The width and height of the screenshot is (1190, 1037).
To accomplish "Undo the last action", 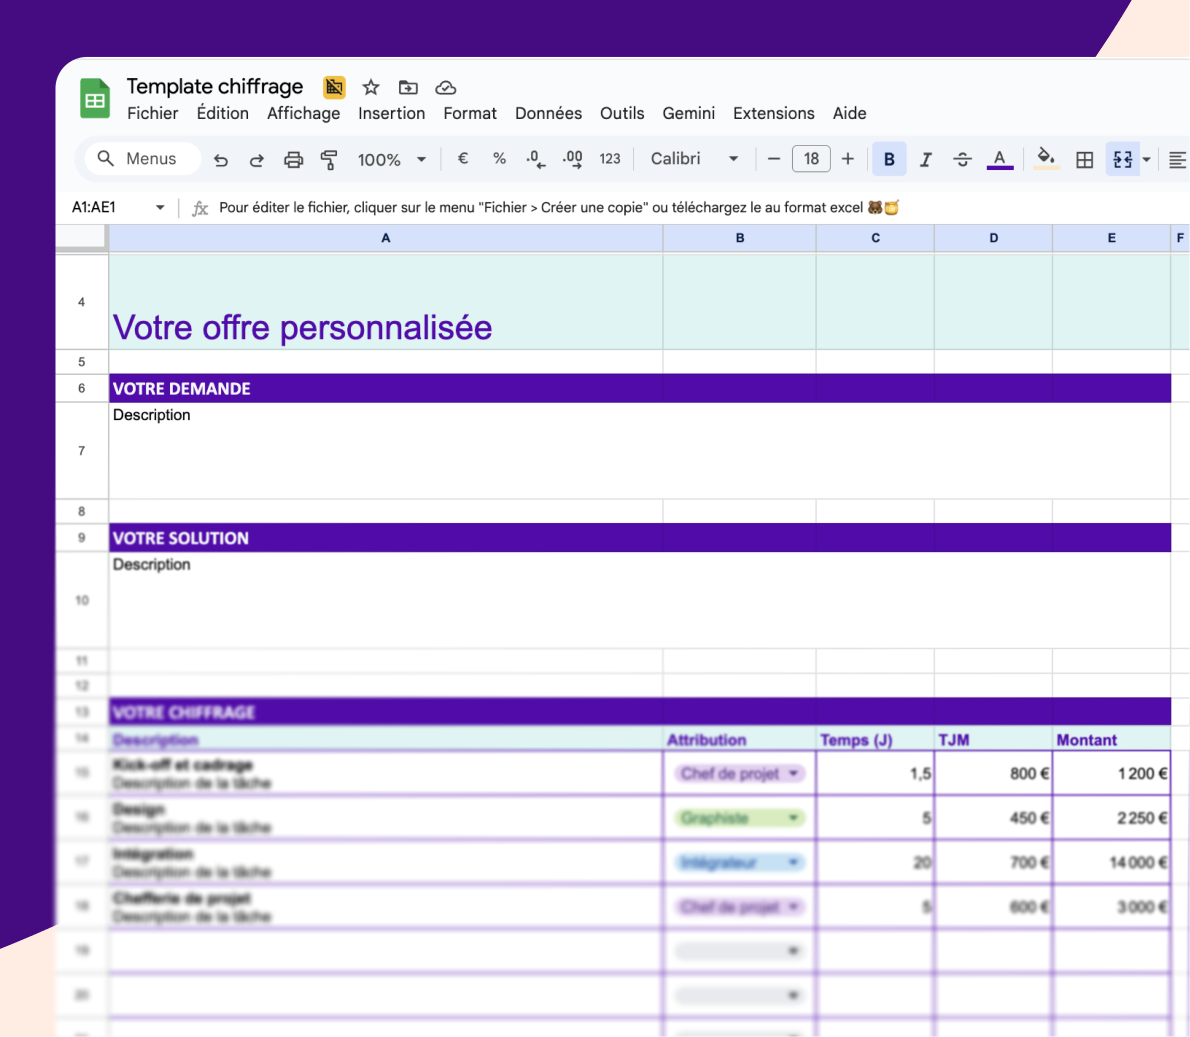I will click(x=221, y=159).
